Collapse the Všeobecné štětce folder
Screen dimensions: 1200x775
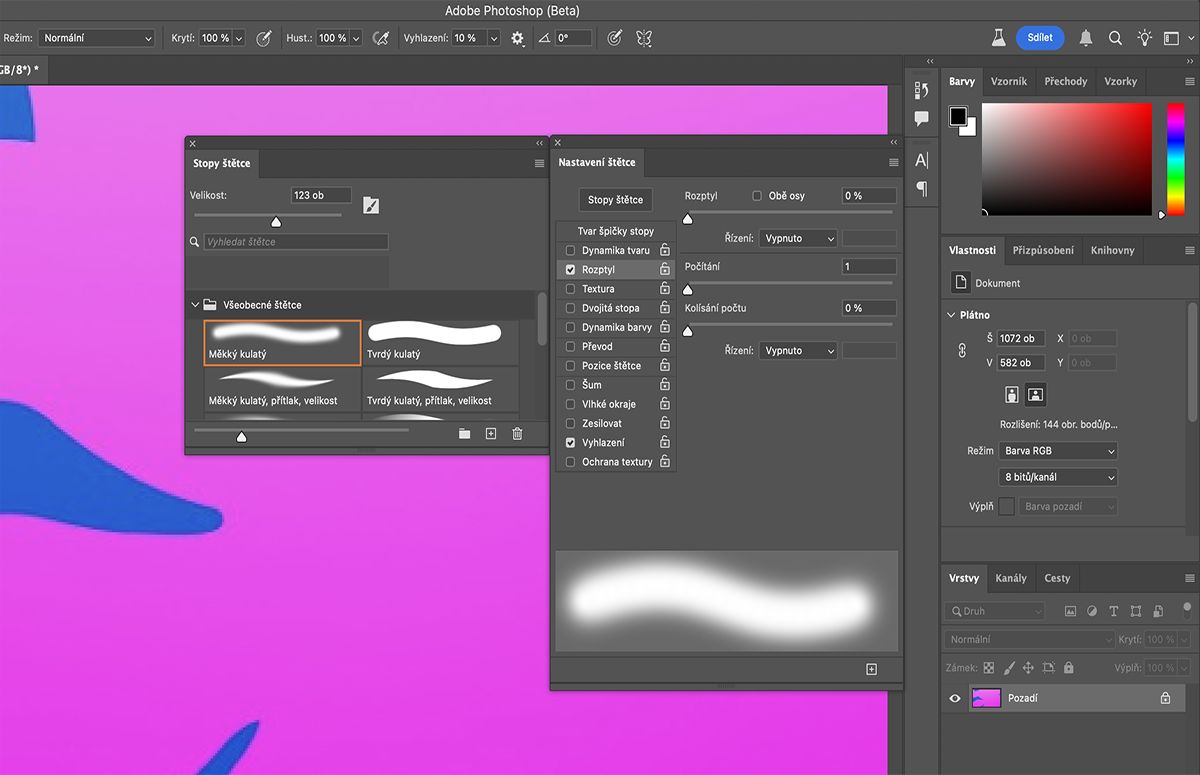[x=195, y=305]
